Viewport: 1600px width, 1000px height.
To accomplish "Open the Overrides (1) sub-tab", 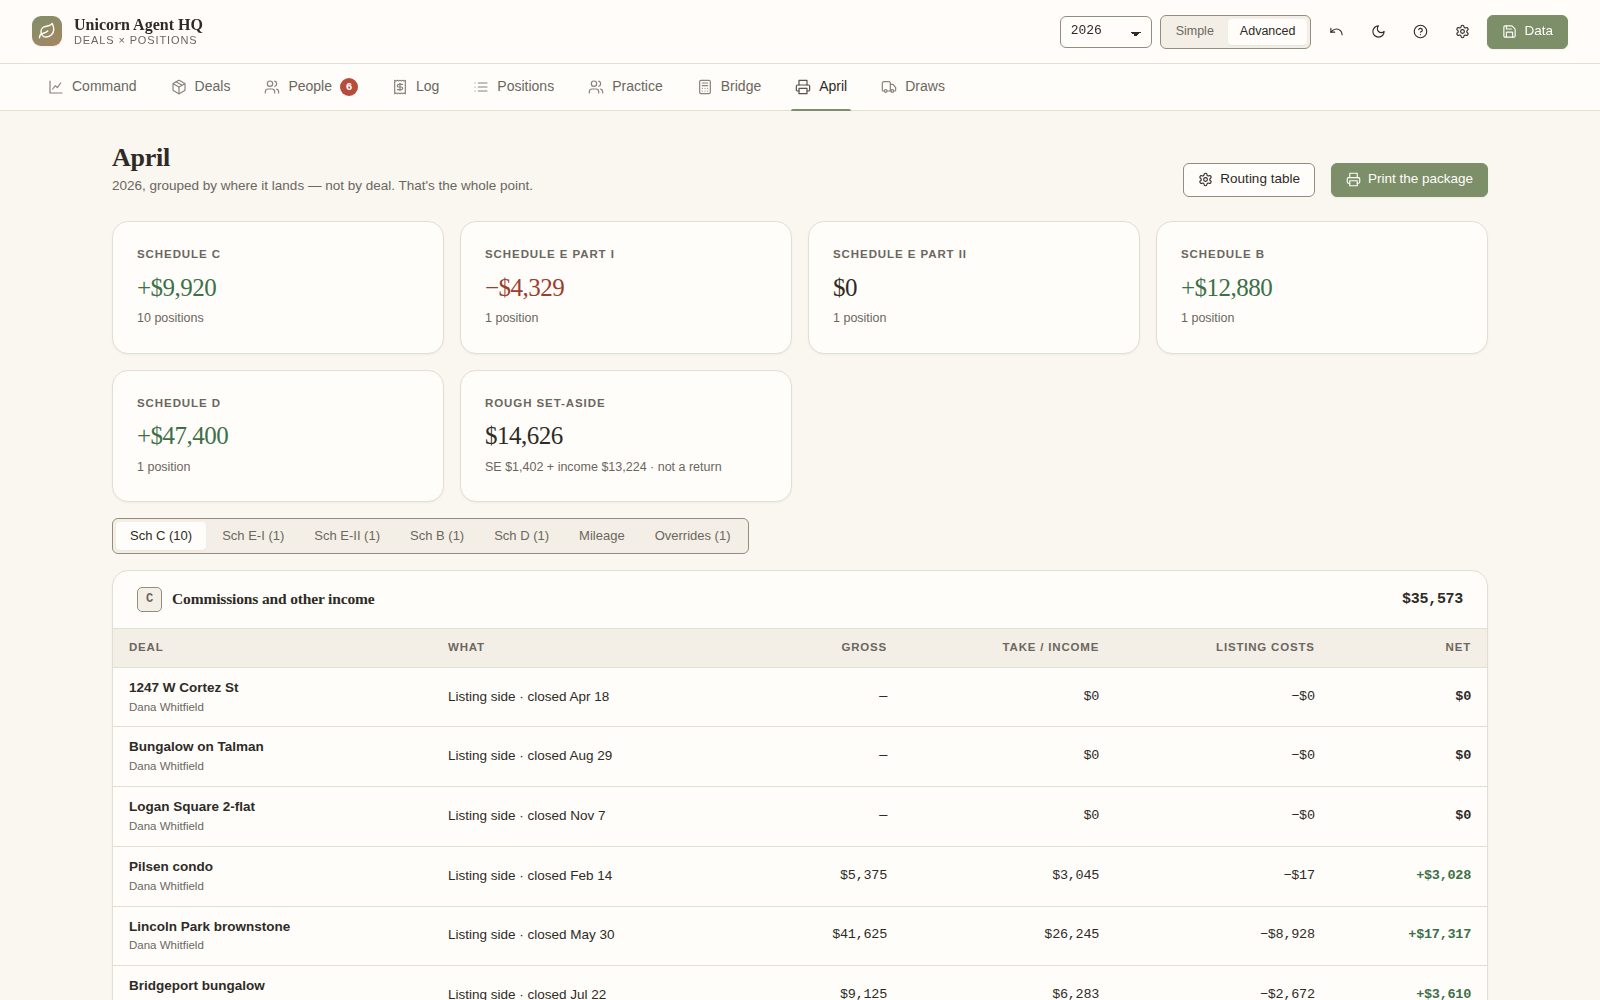I will [692, 536].
